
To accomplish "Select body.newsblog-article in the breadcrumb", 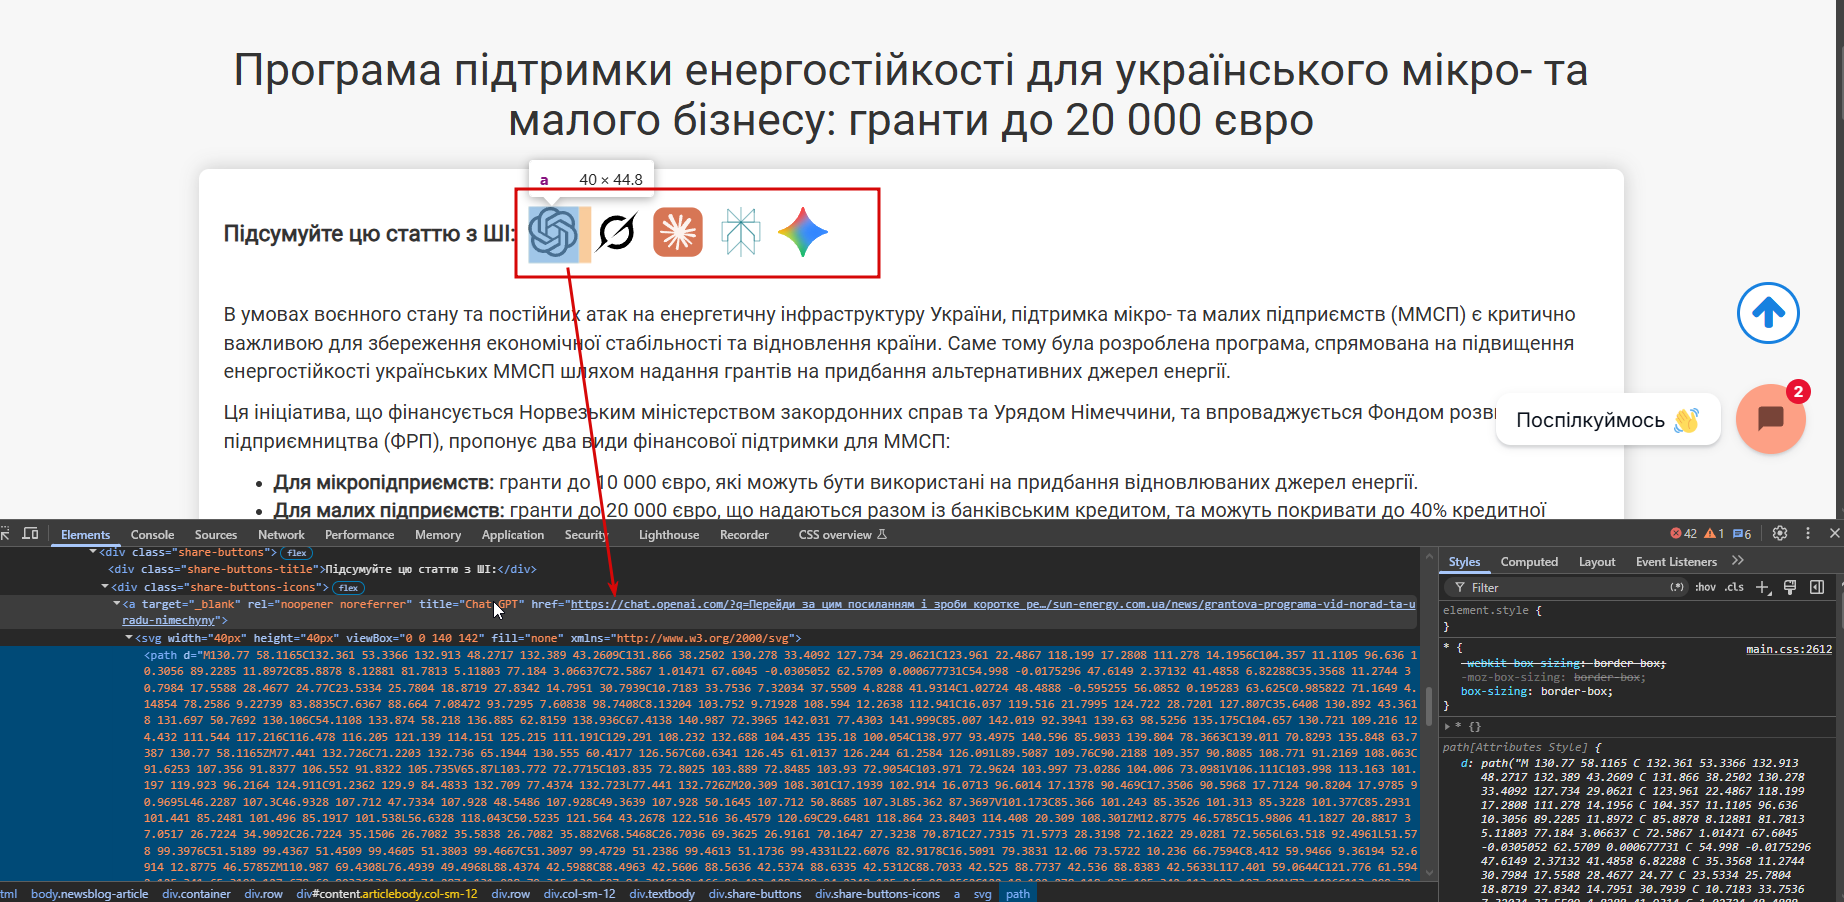I will coord(89,894).
